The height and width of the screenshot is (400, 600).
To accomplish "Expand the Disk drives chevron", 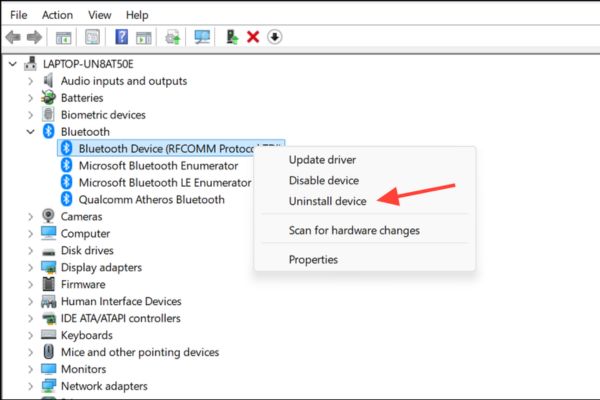I will click(x=30, y=250).
